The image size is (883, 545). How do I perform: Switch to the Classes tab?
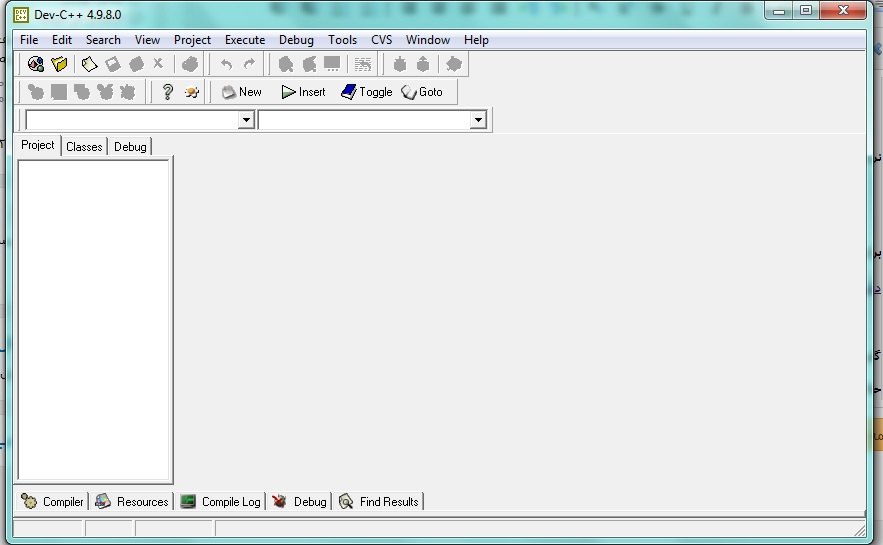click(84, 147)
